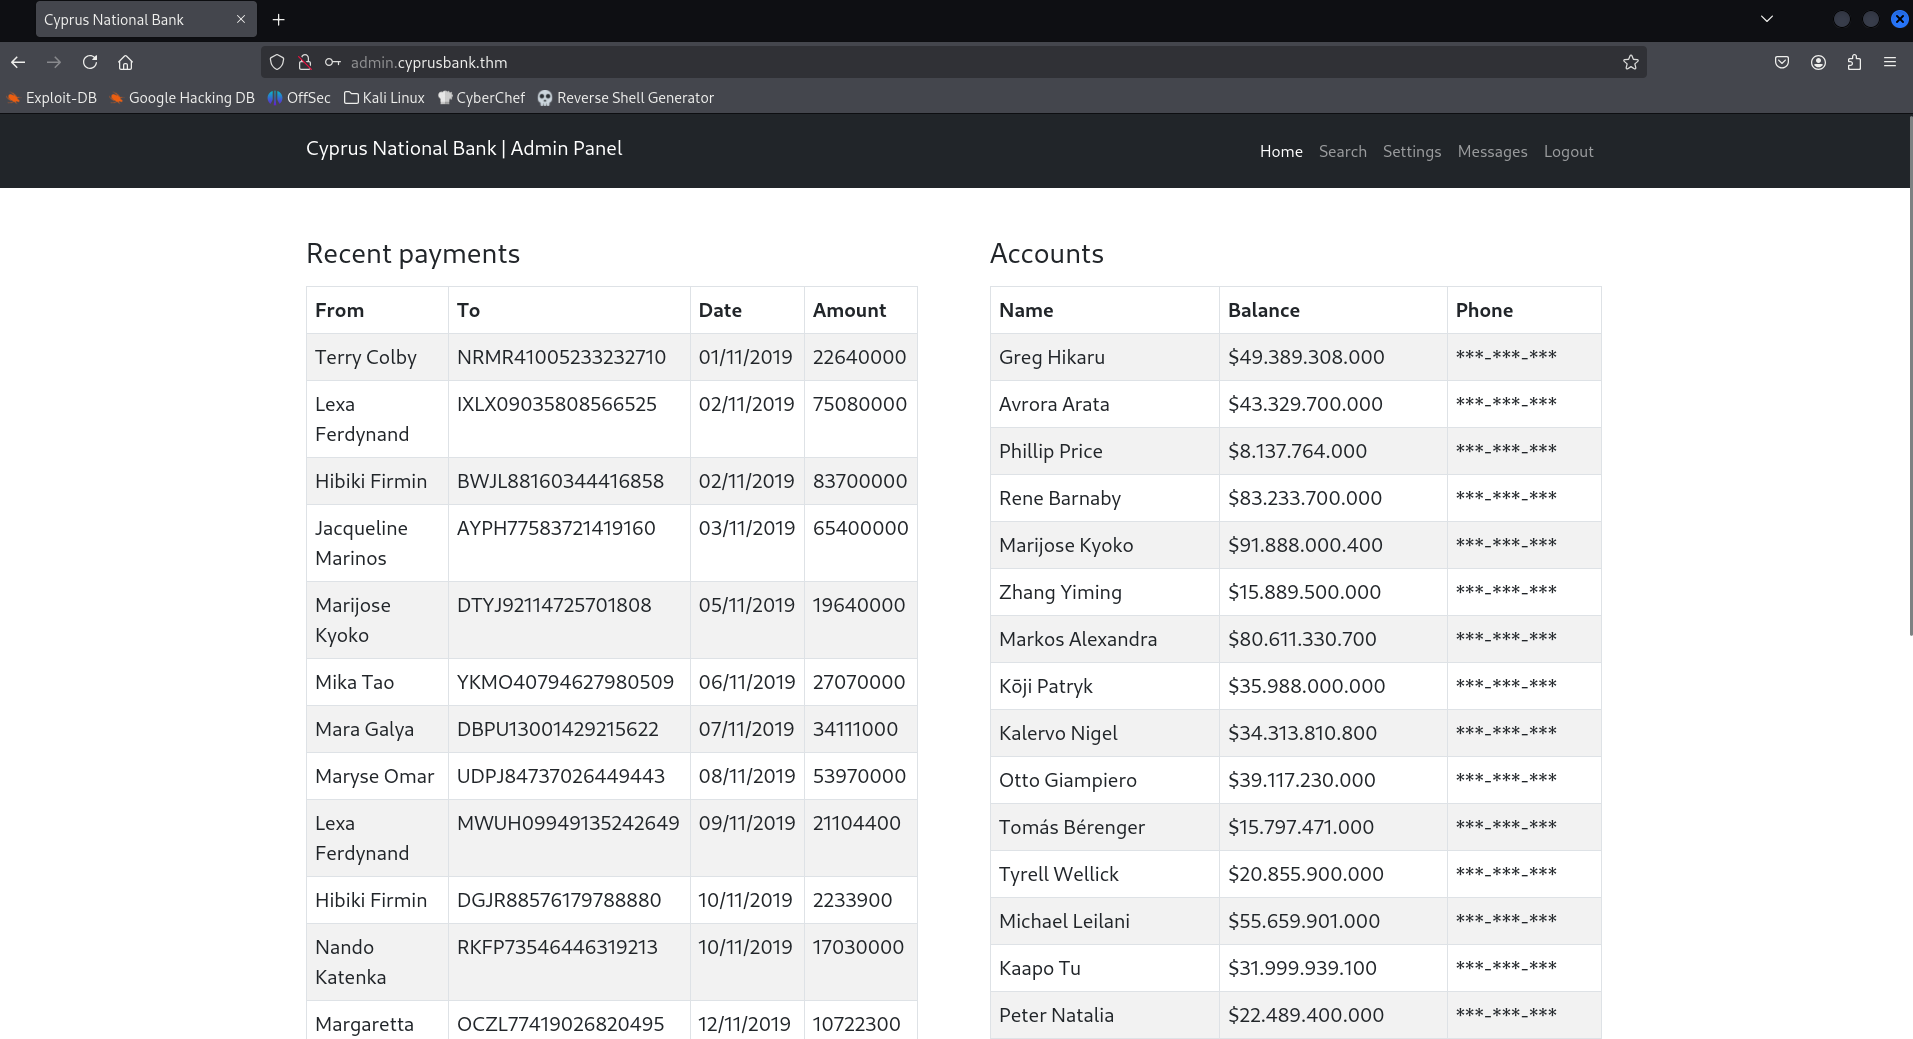Open the extensions puzzle icon

[x=1854, y=62]
